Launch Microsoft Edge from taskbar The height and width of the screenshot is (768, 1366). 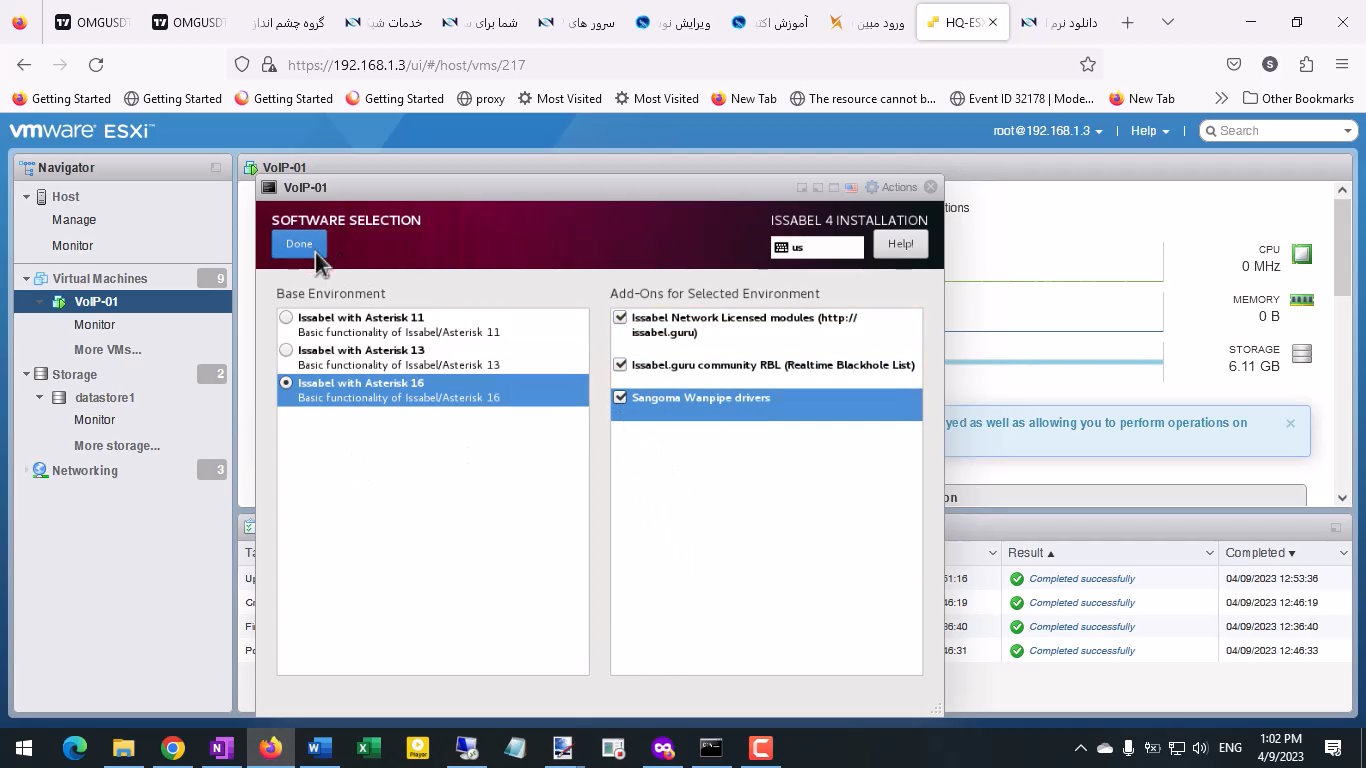pos(75,748)
